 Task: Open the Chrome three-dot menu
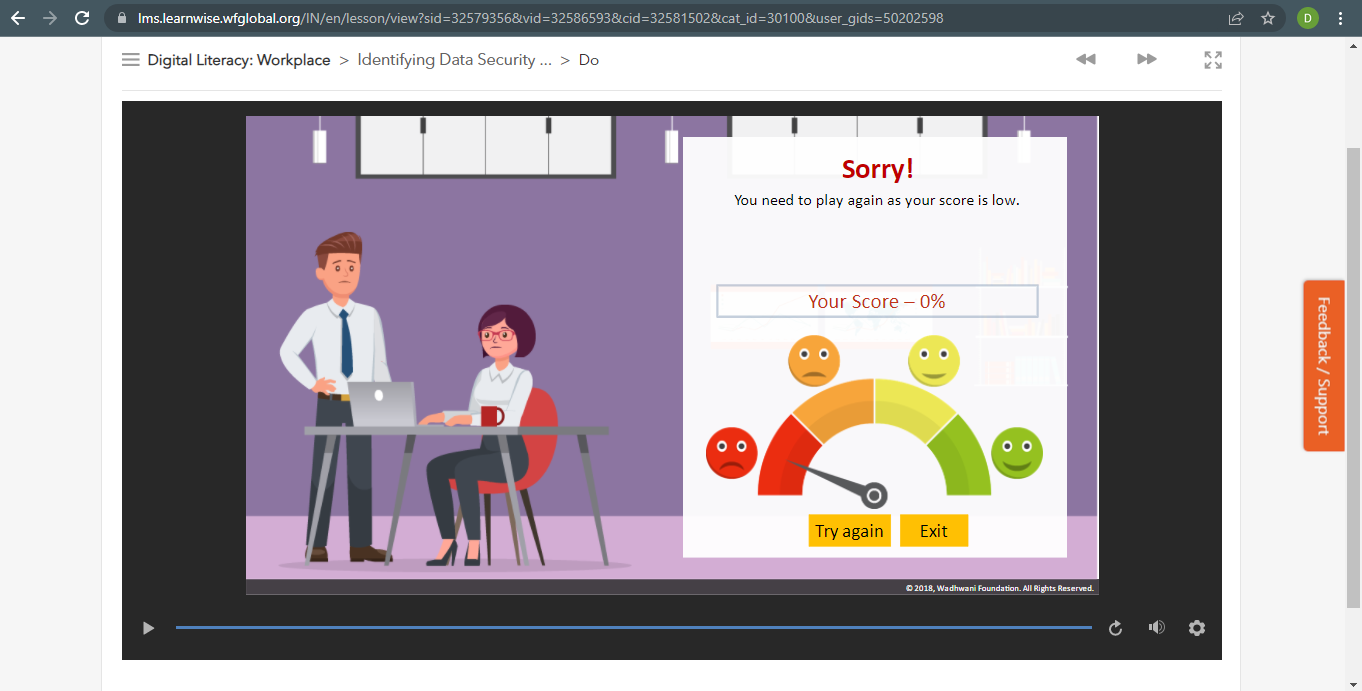(x=1340, y=18)
